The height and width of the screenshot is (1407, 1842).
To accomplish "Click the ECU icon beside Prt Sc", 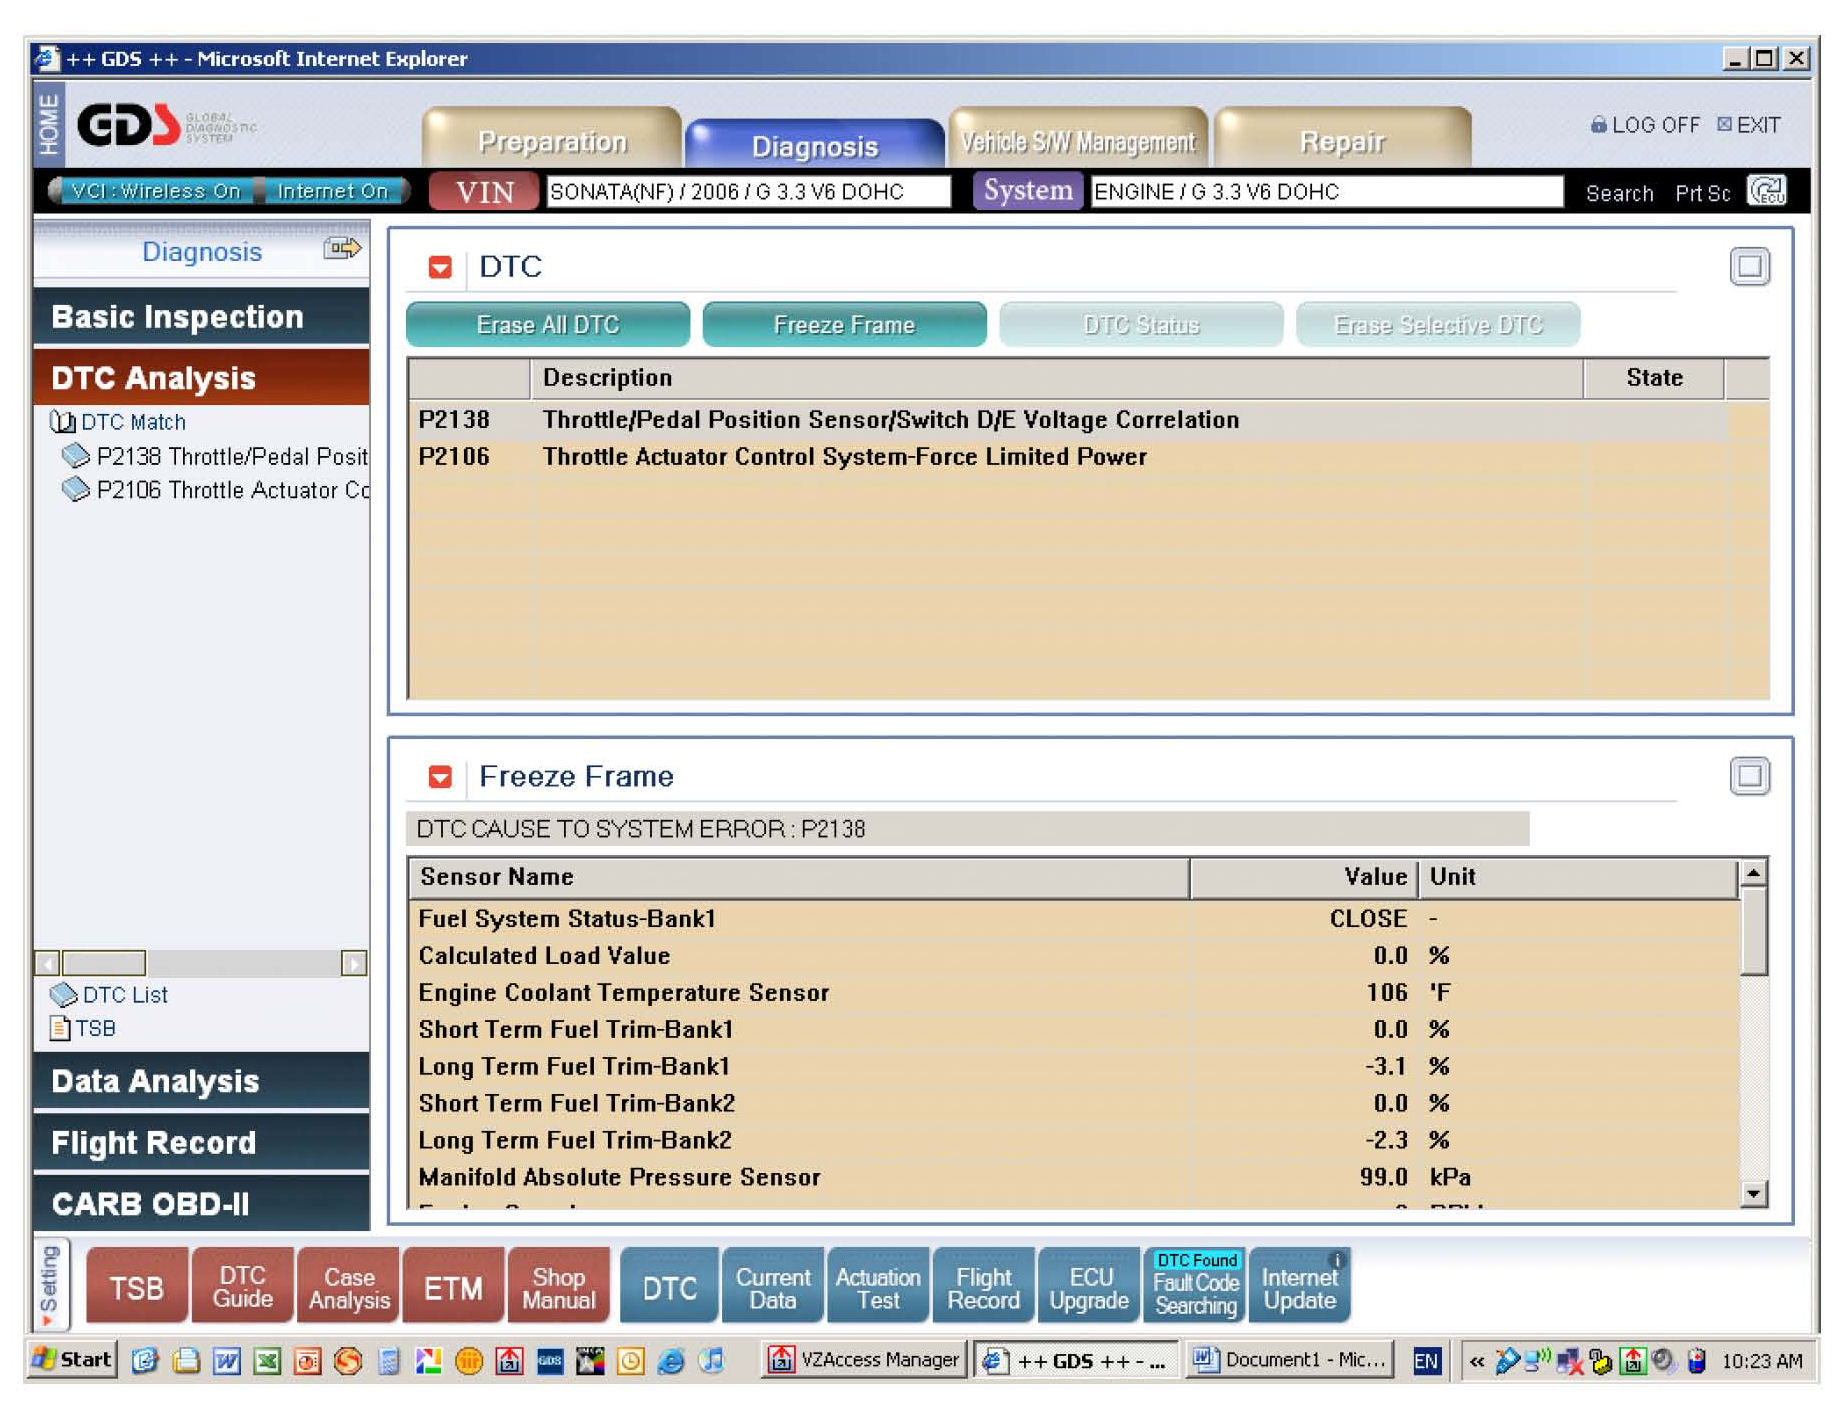I will click(1766, 191).
